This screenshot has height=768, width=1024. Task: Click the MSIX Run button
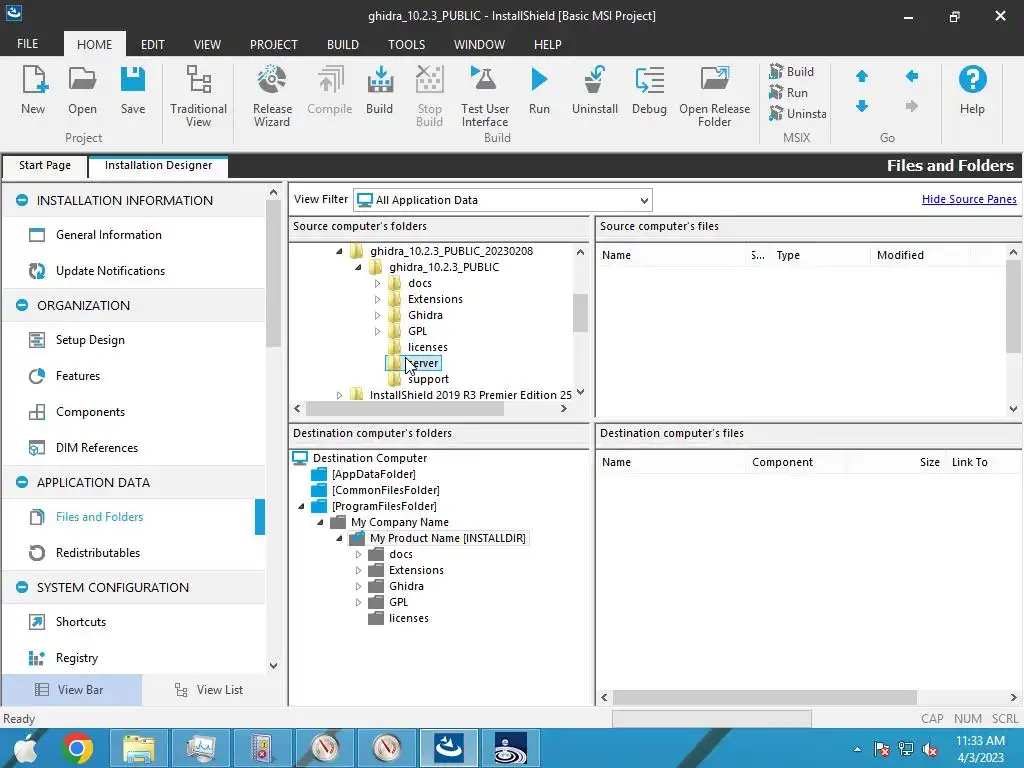[788, 93]
